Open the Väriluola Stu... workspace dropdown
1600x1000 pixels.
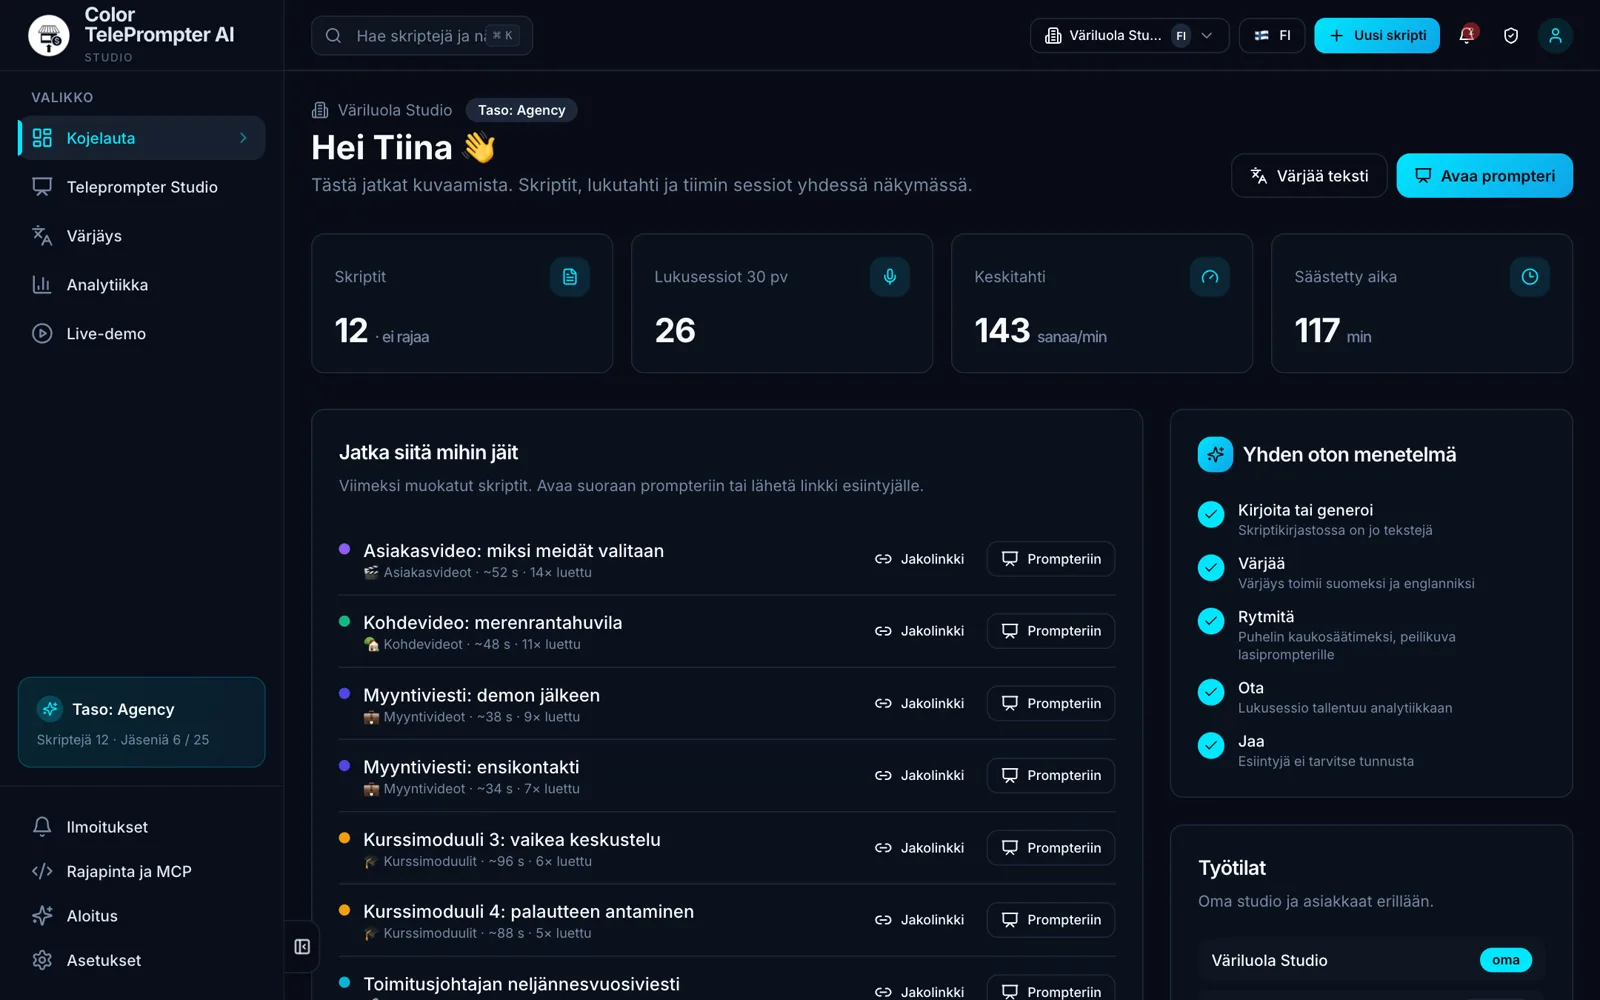[1129, 35]
